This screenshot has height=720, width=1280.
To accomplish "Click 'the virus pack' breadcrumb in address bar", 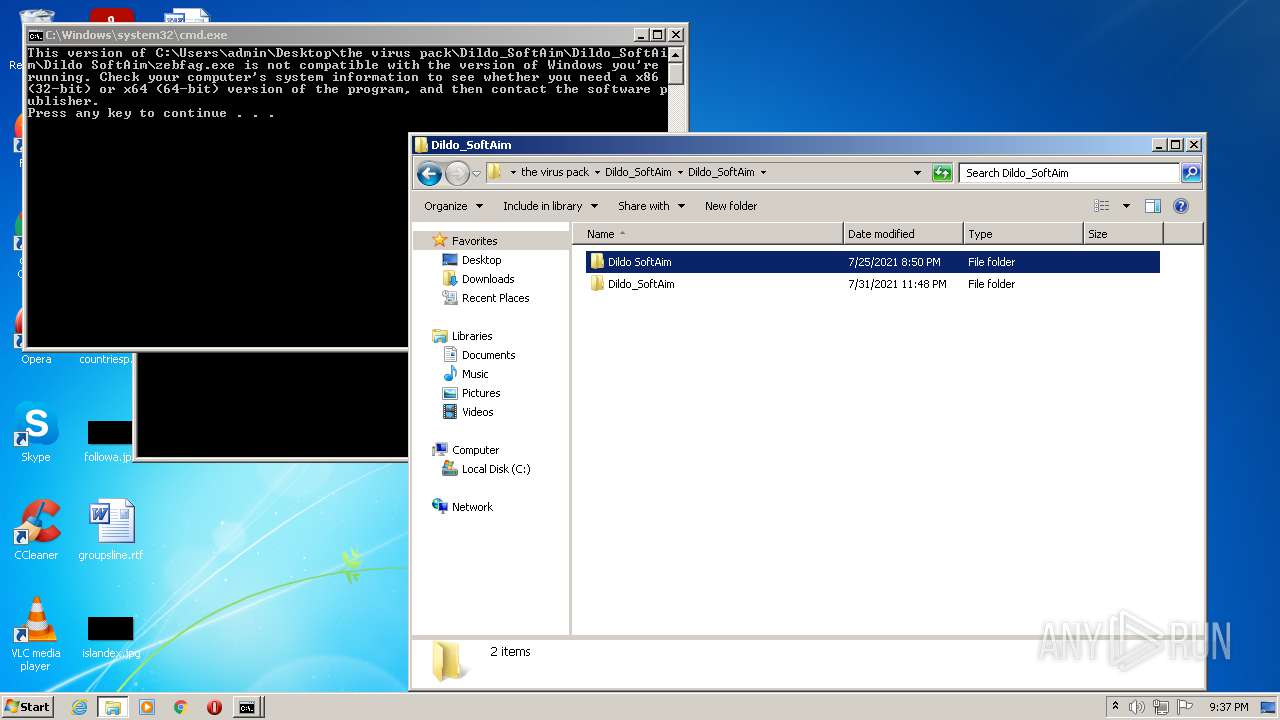I will [x=554, y=172].
